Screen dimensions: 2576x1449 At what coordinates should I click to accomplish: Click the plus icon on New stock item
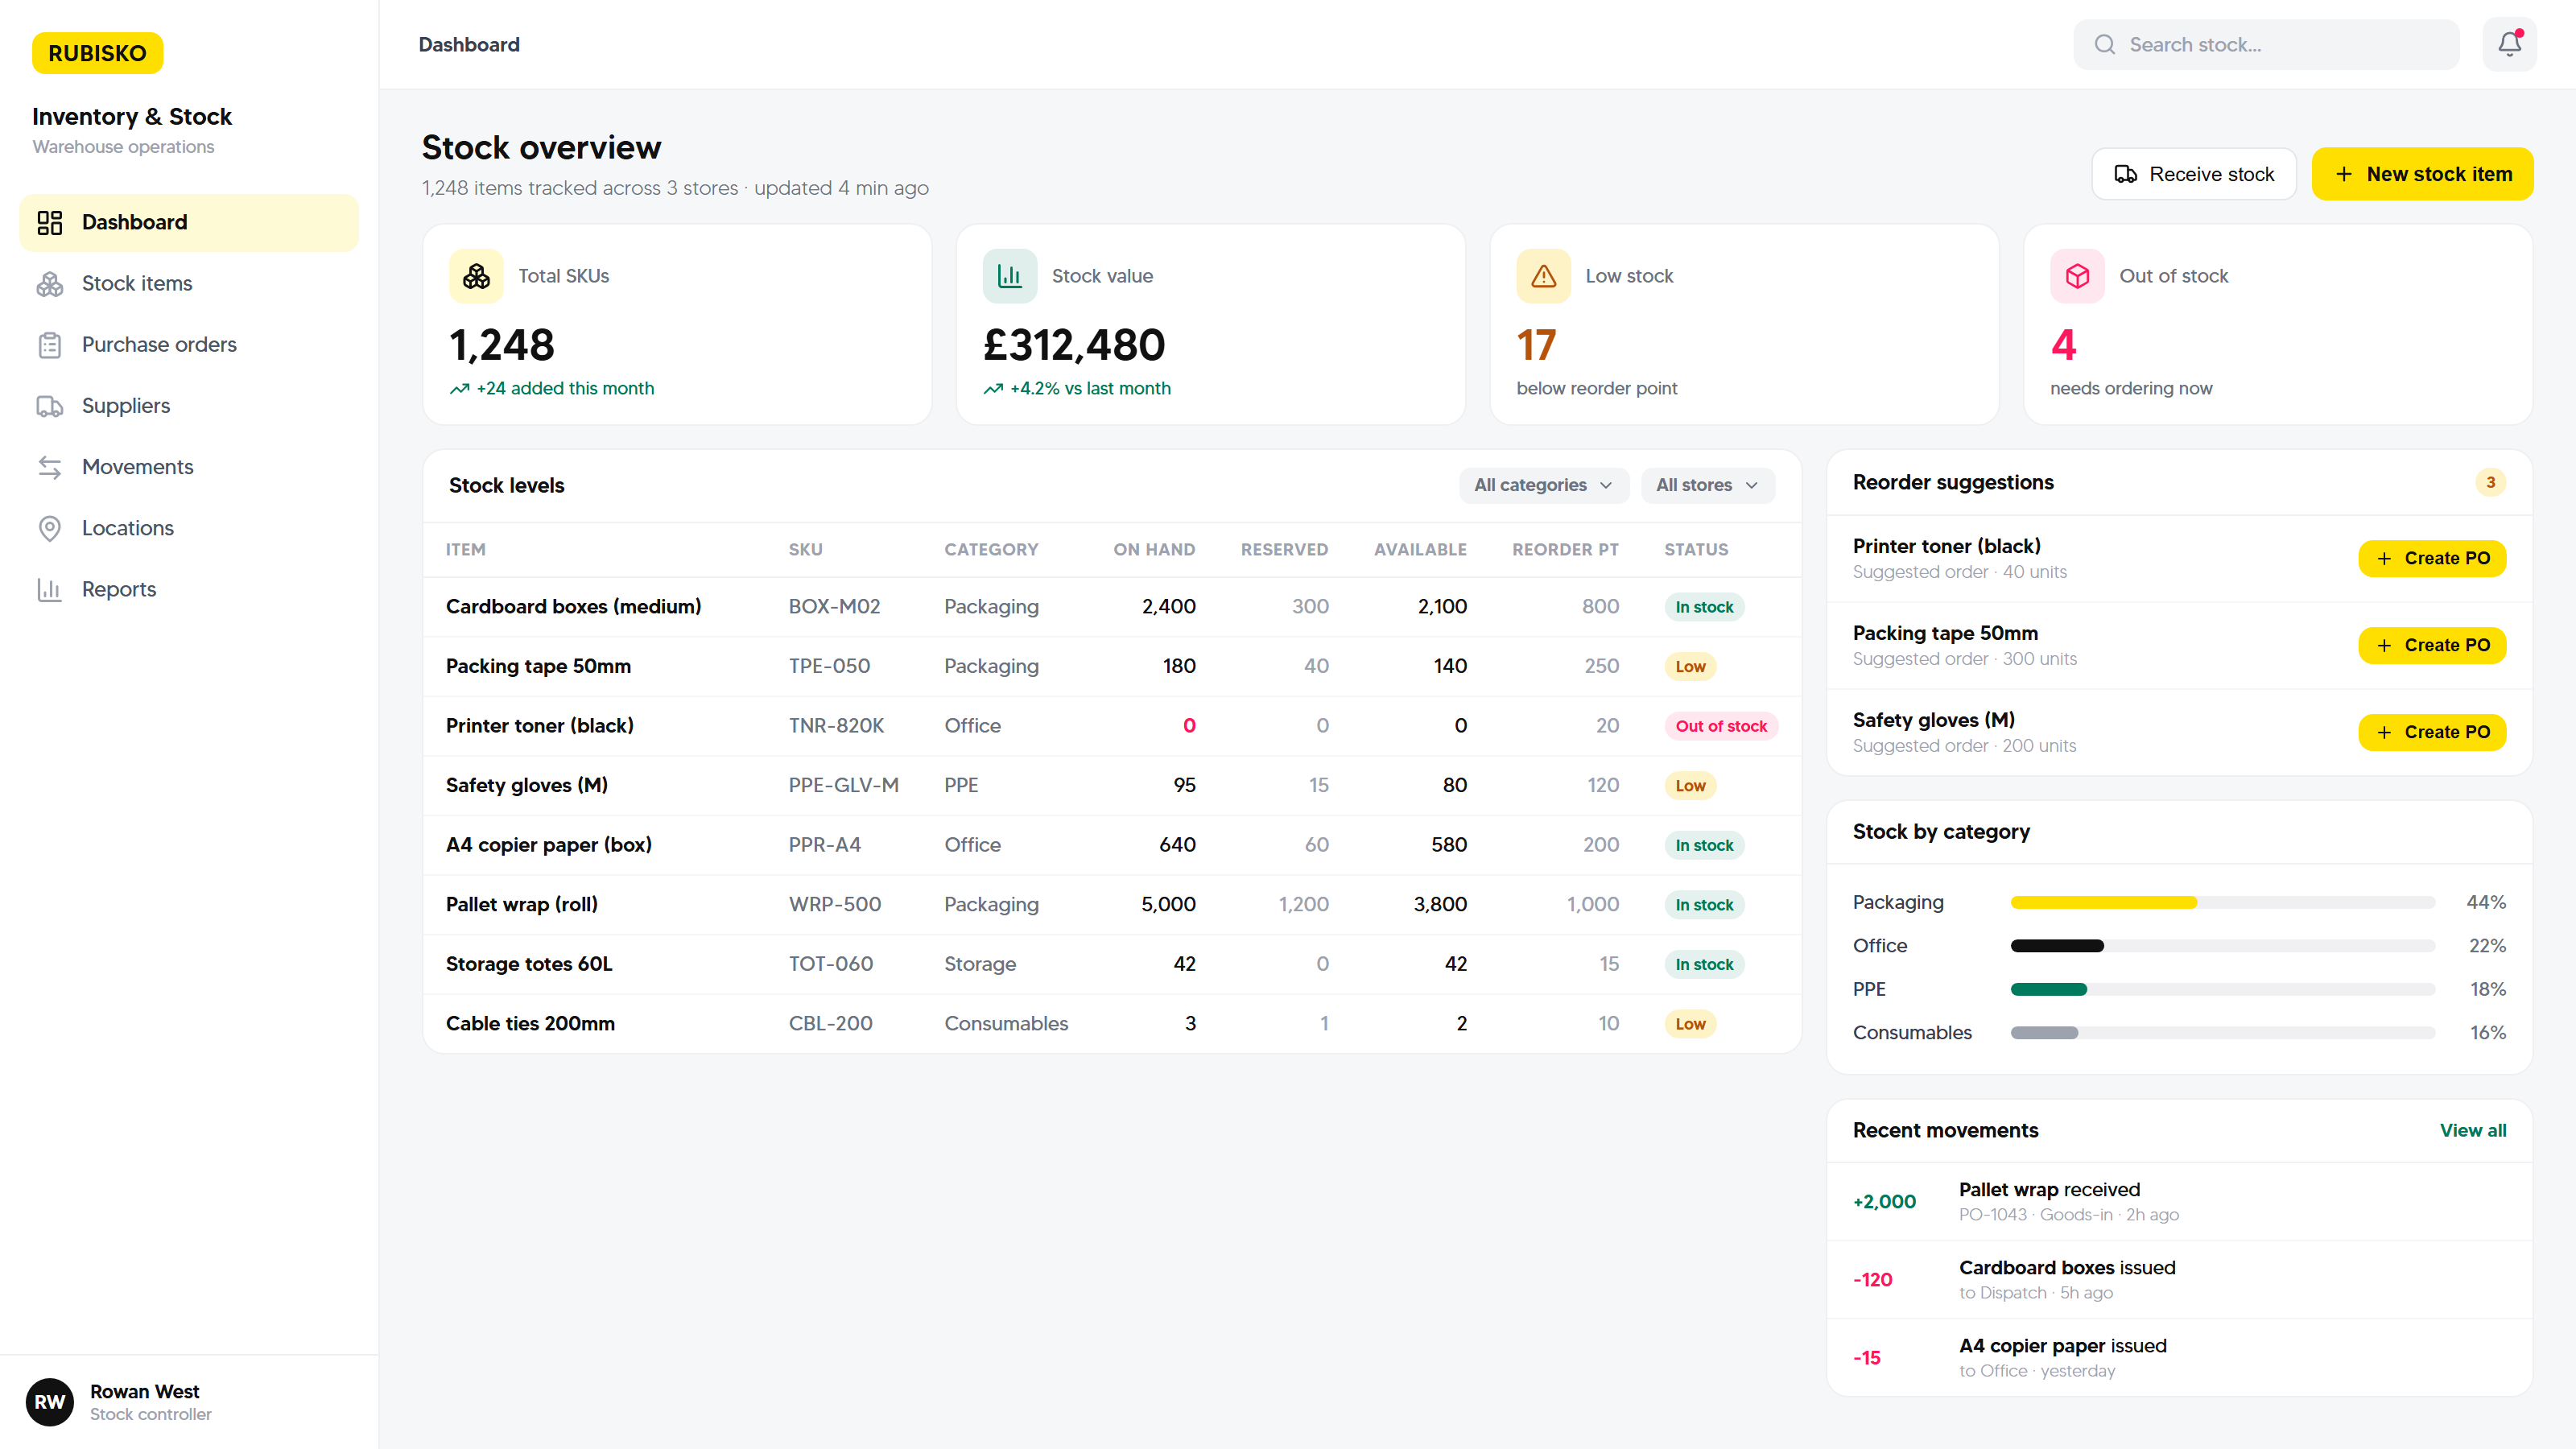tap(2343, 174)
